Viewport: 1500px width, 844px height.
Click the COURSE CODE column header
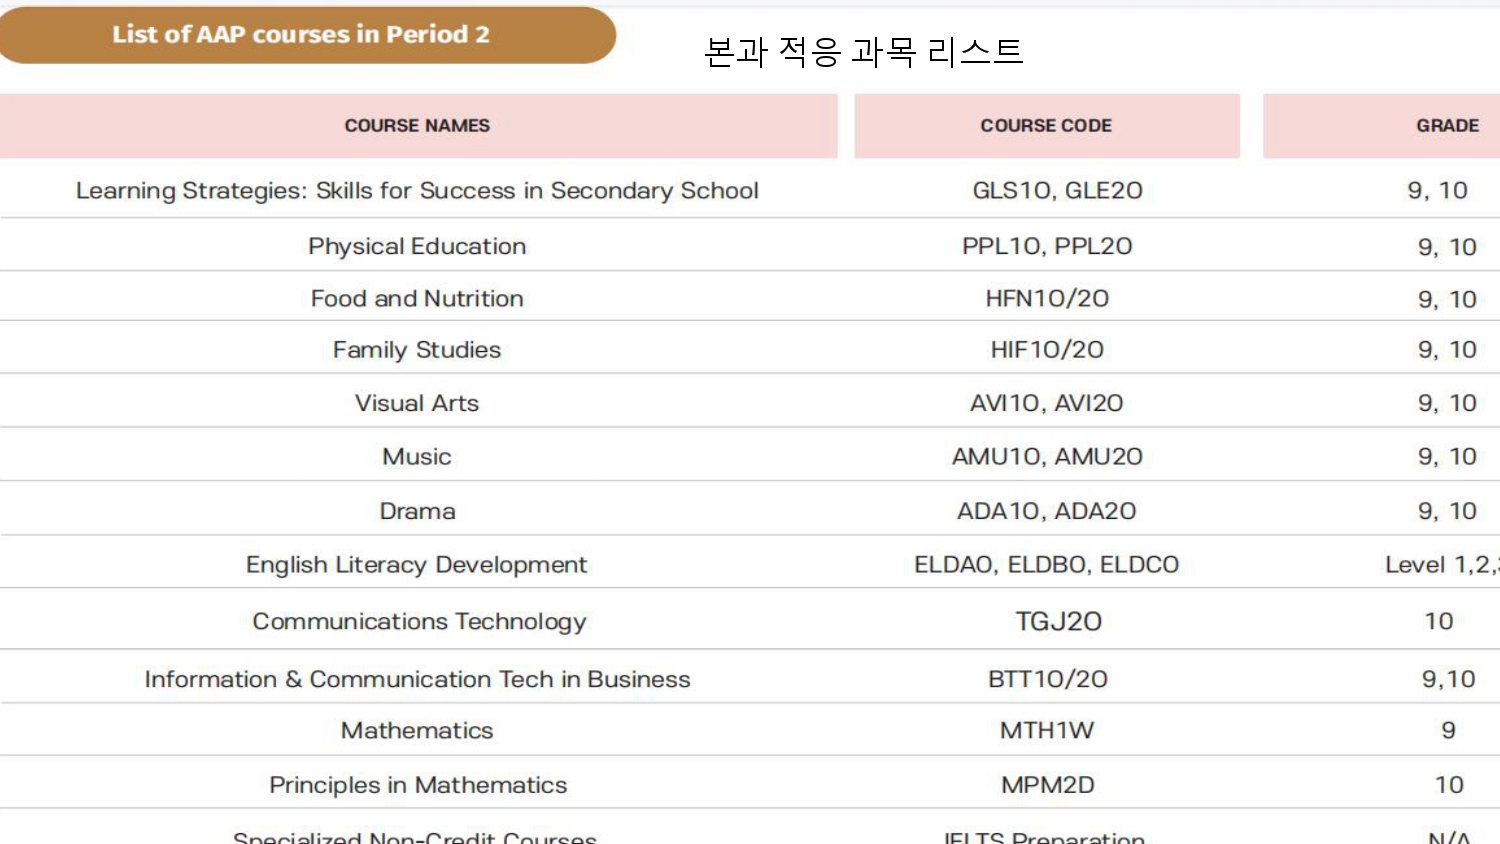point(1046,126)
